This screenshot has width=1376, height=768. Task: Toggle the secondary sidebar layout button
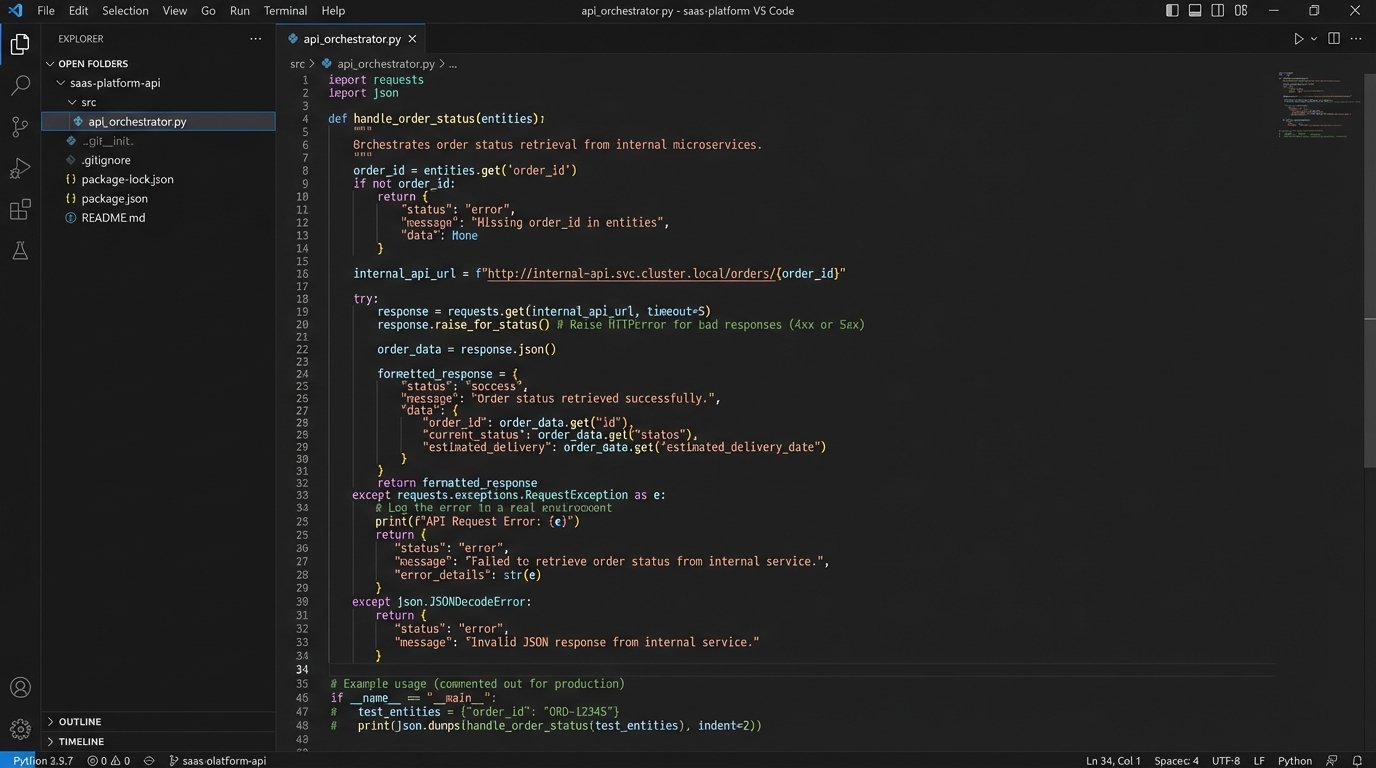coord(1218,11)
